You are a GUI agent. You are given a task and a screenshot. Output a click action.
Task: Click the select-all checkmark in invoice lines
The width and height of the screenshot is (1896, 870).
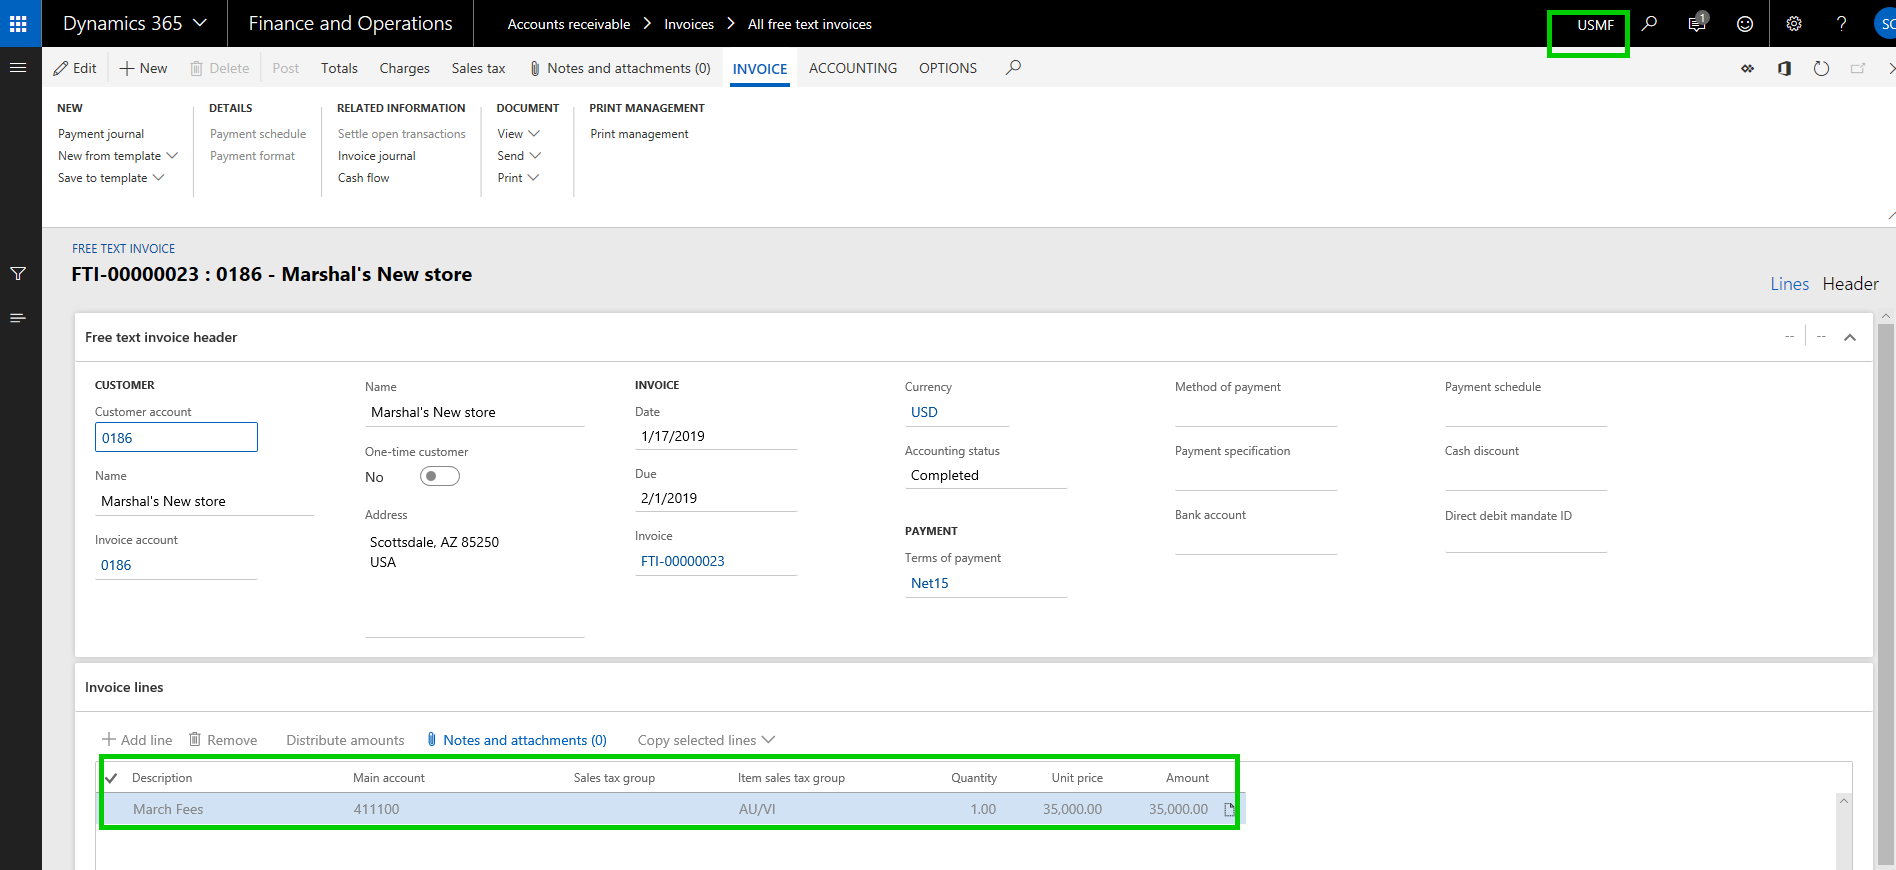pyautogui.click(x=111, y=778)
